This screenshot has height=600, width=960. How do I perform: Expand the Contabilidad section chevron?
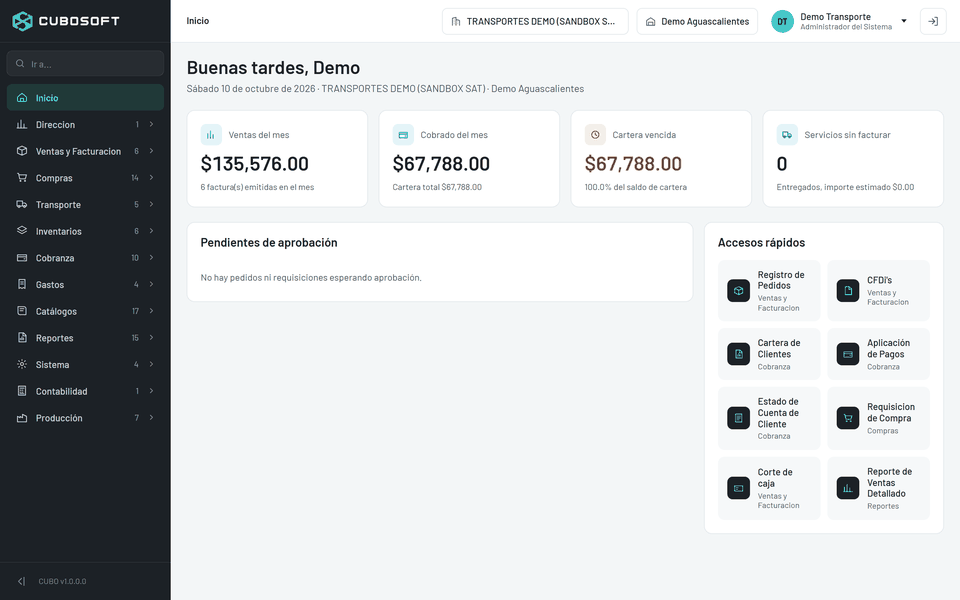(151, 391)
